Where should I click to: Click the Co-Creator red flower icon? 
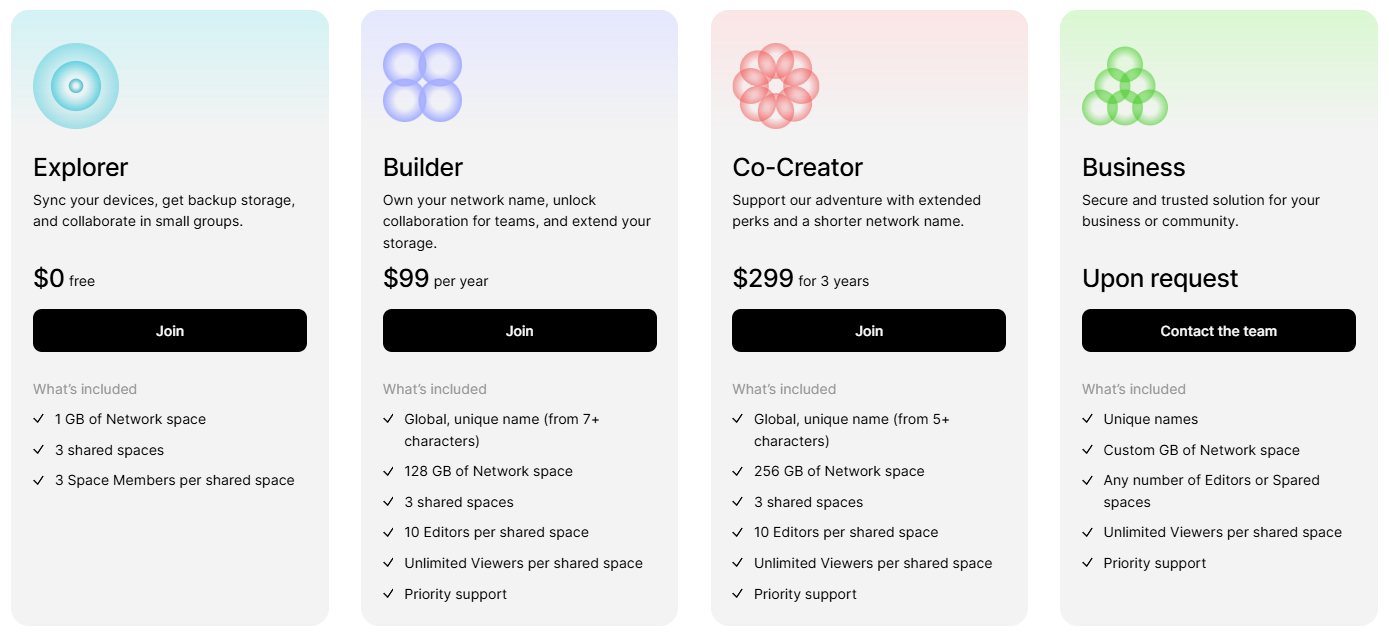coord(776,86)
